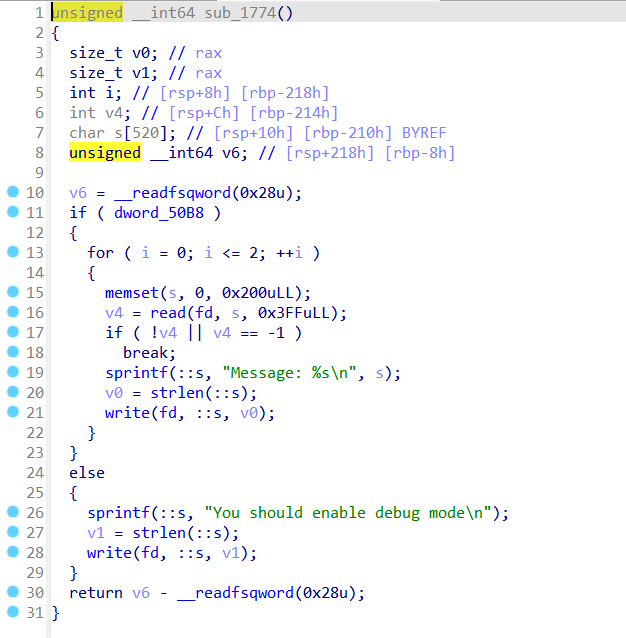Click v6 variable in return statement

tap(141, 593)
